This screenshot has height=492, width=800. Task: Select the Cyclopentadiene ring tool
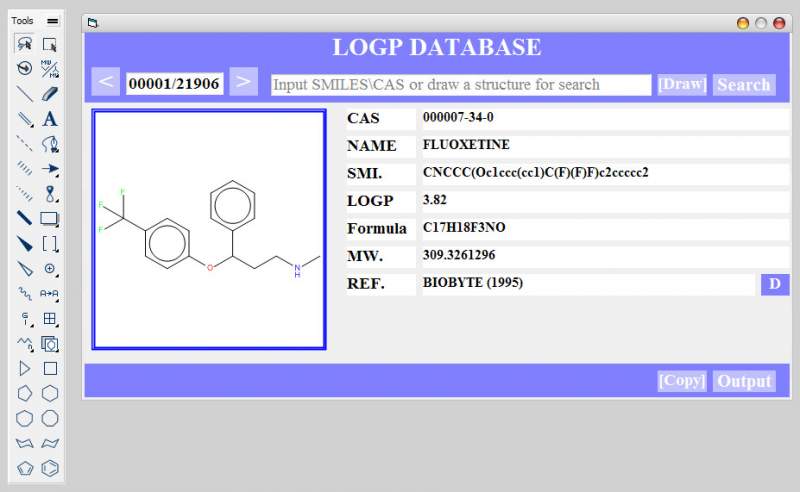[24, 468]
